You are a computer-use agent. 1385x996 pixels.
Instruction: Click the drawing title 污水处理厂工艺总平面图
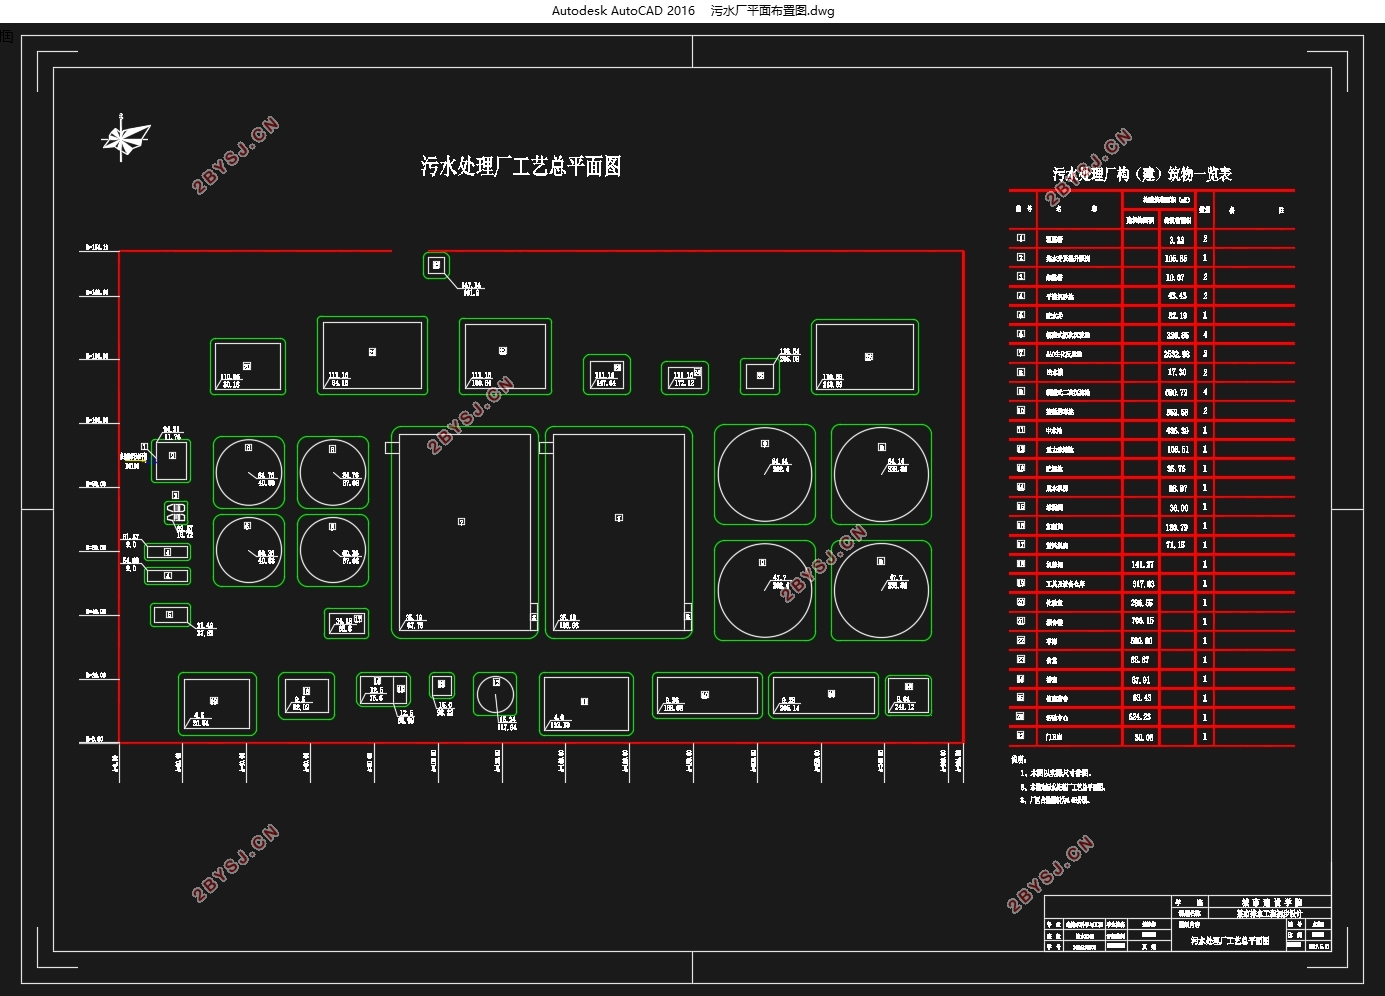pos(521,166)
